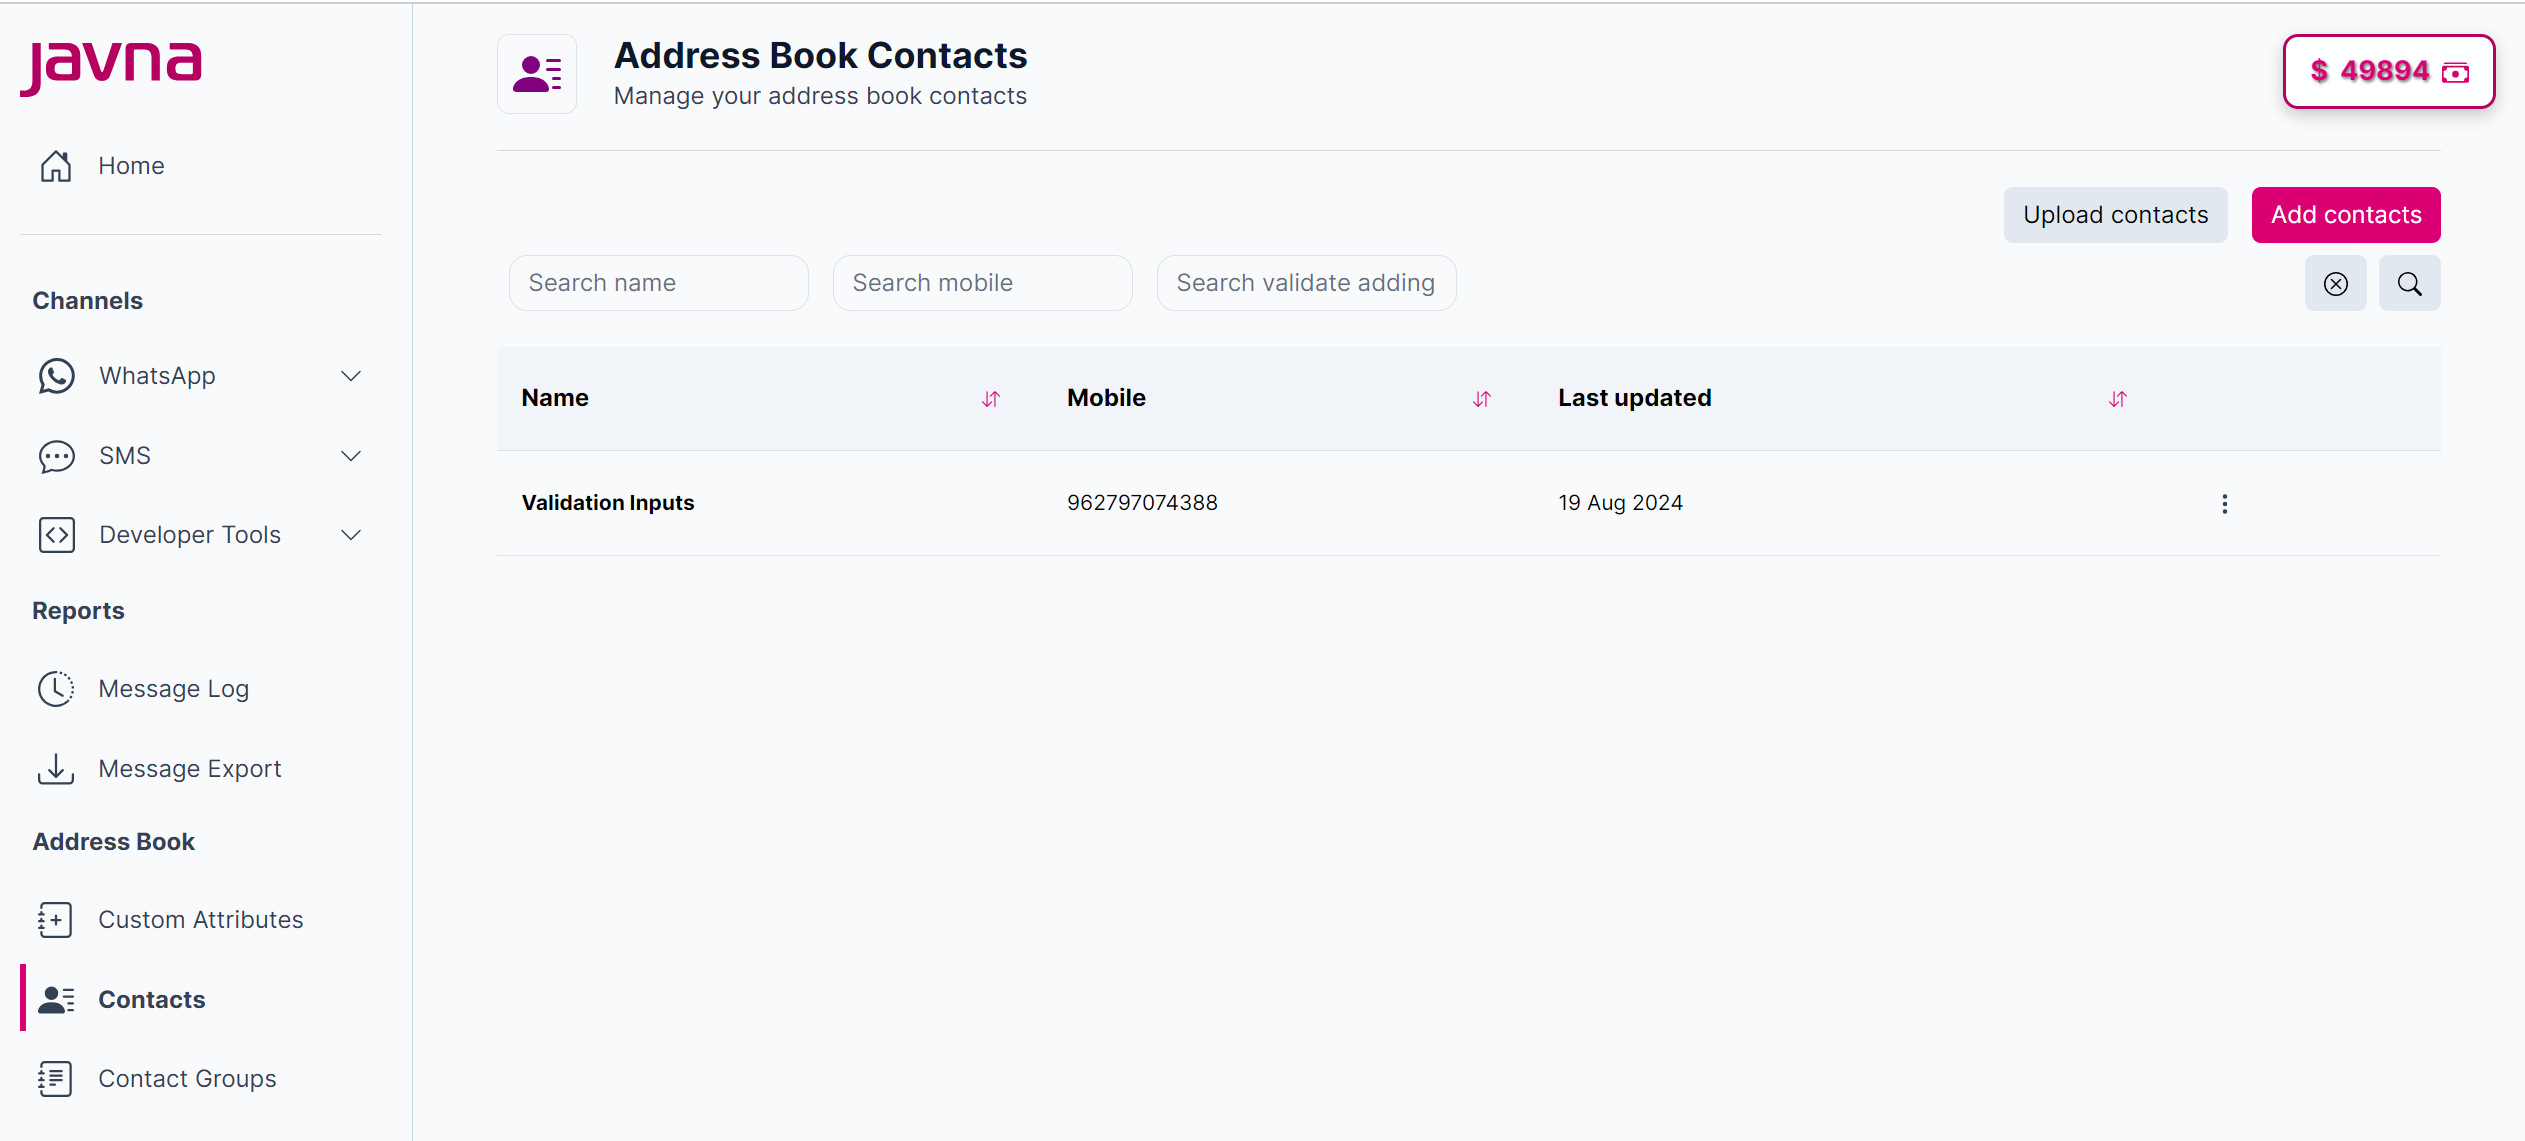
Task: Collapse the Developer Tools section
Action: pyautogui.click(x=350, y=534)
